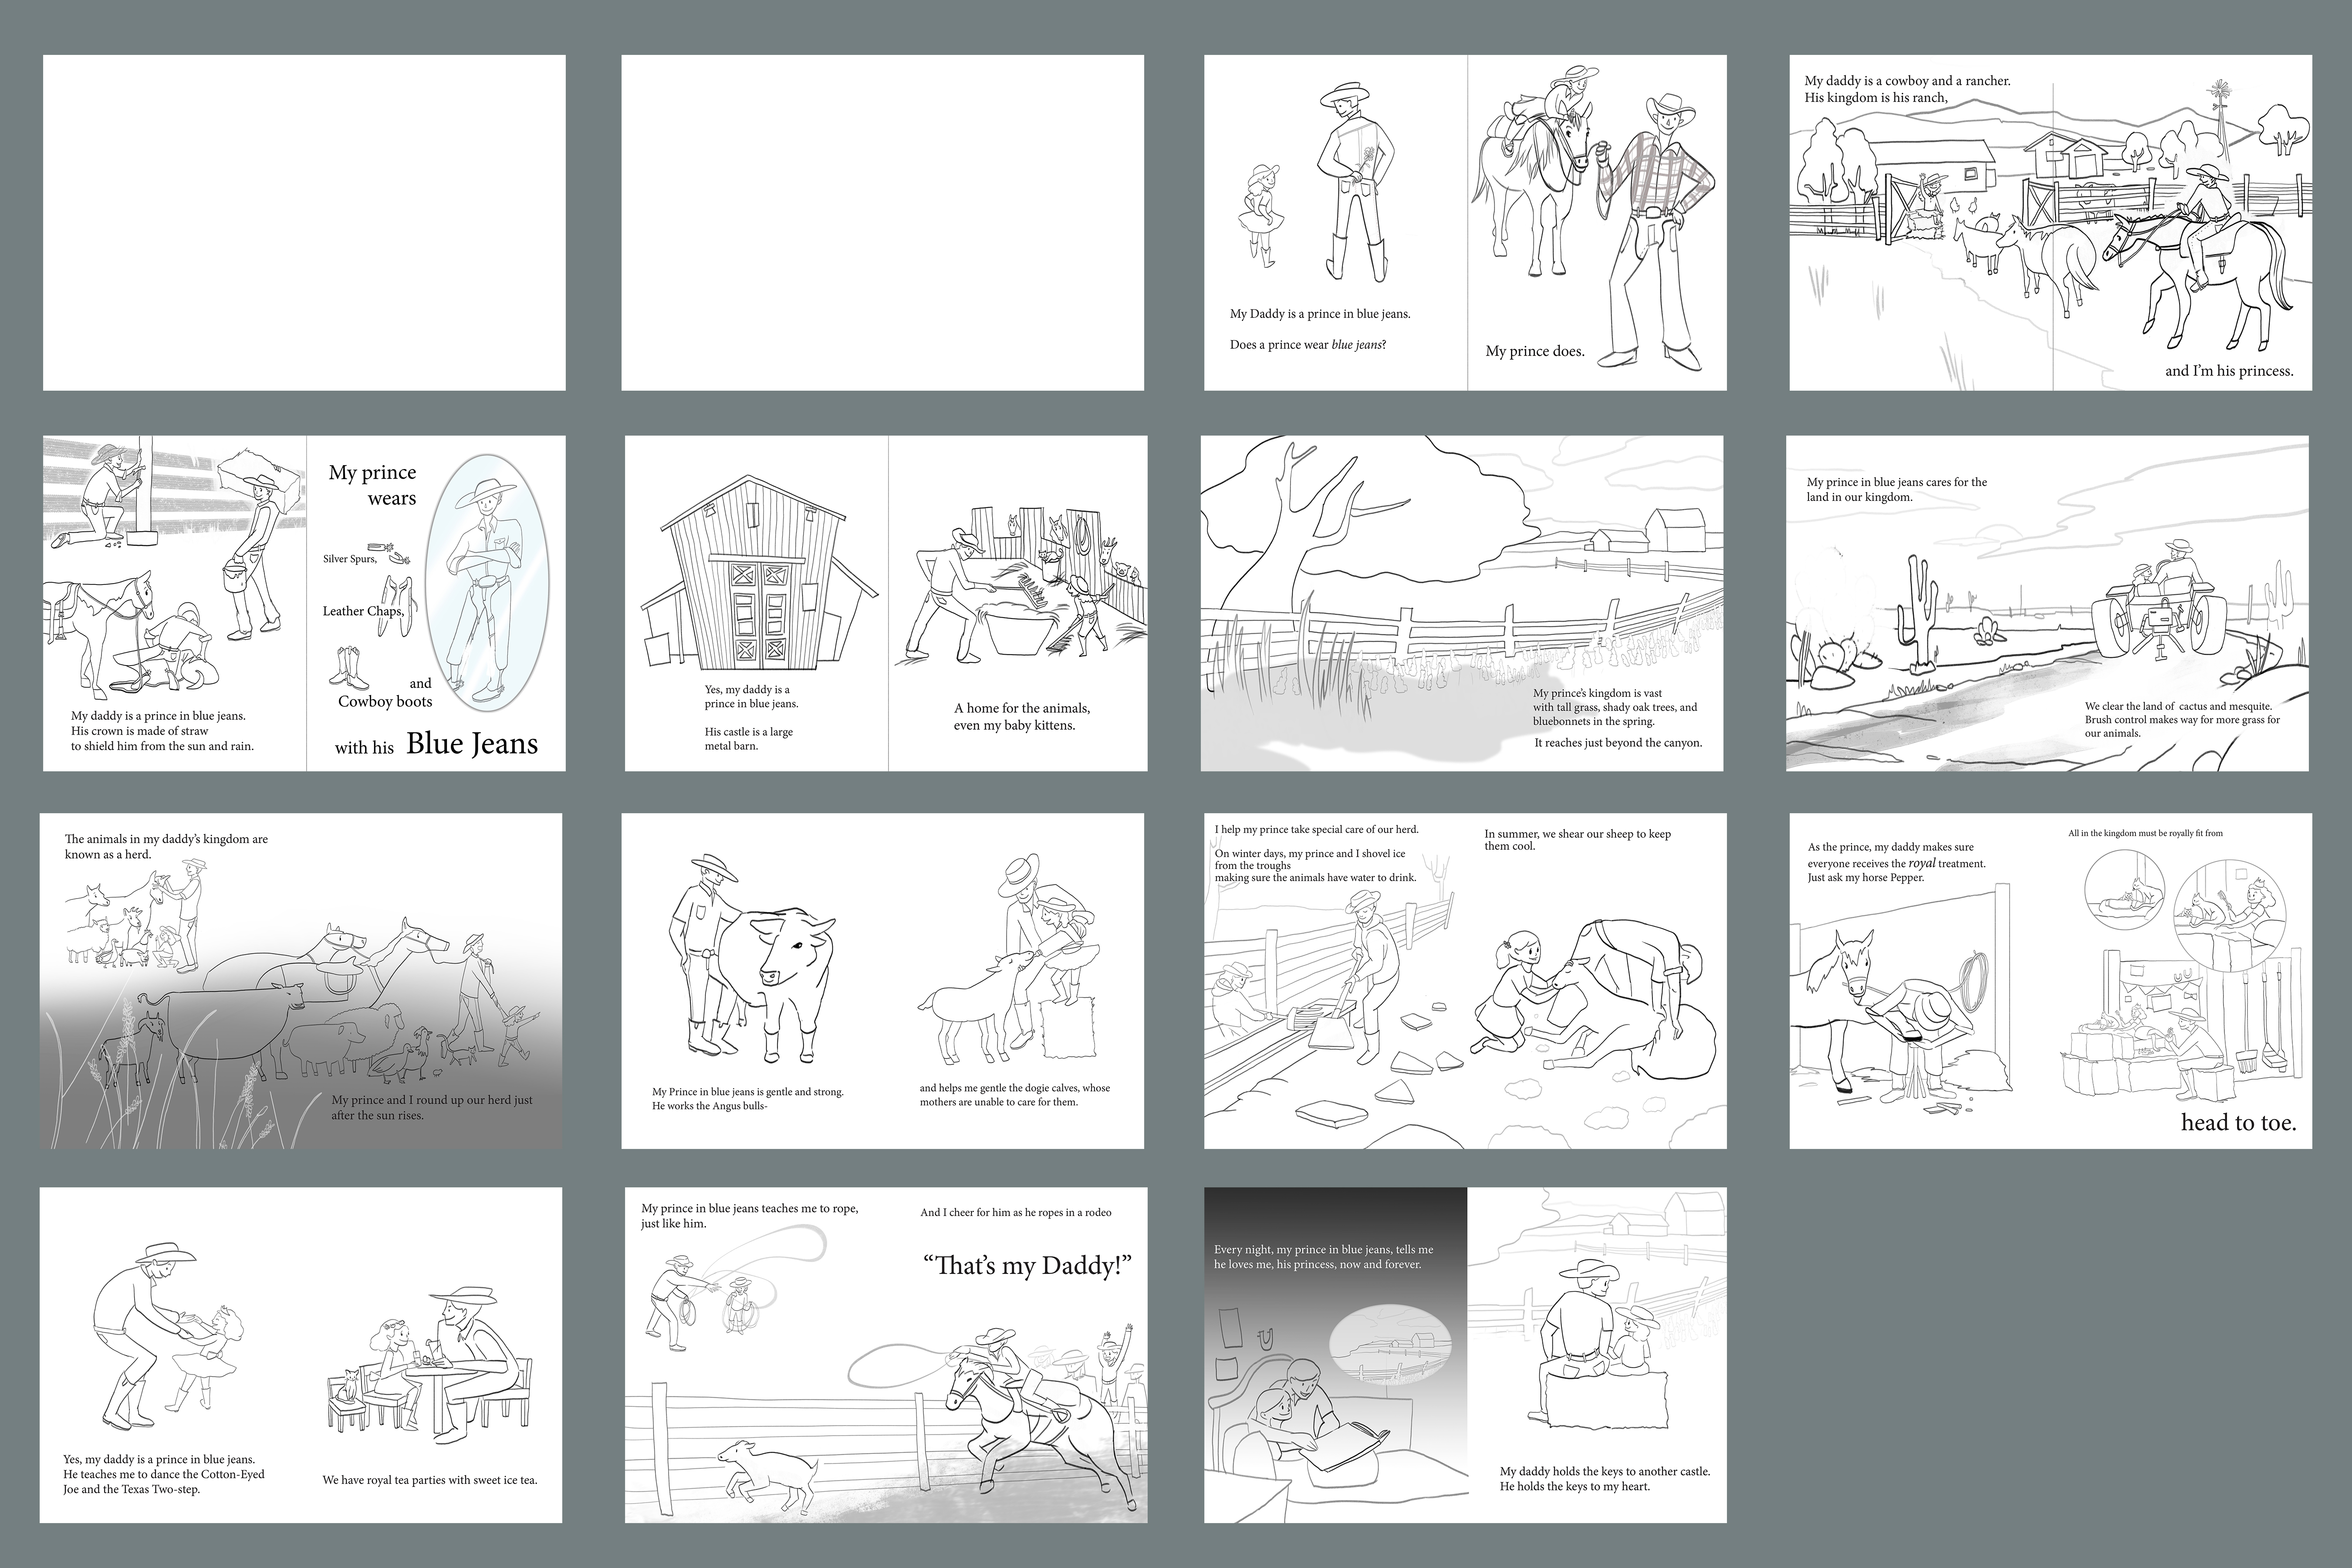Select "All in the kingdom must be royally fit from"
Screen dimensions: 2352x1568
(x=2145, y=833)
